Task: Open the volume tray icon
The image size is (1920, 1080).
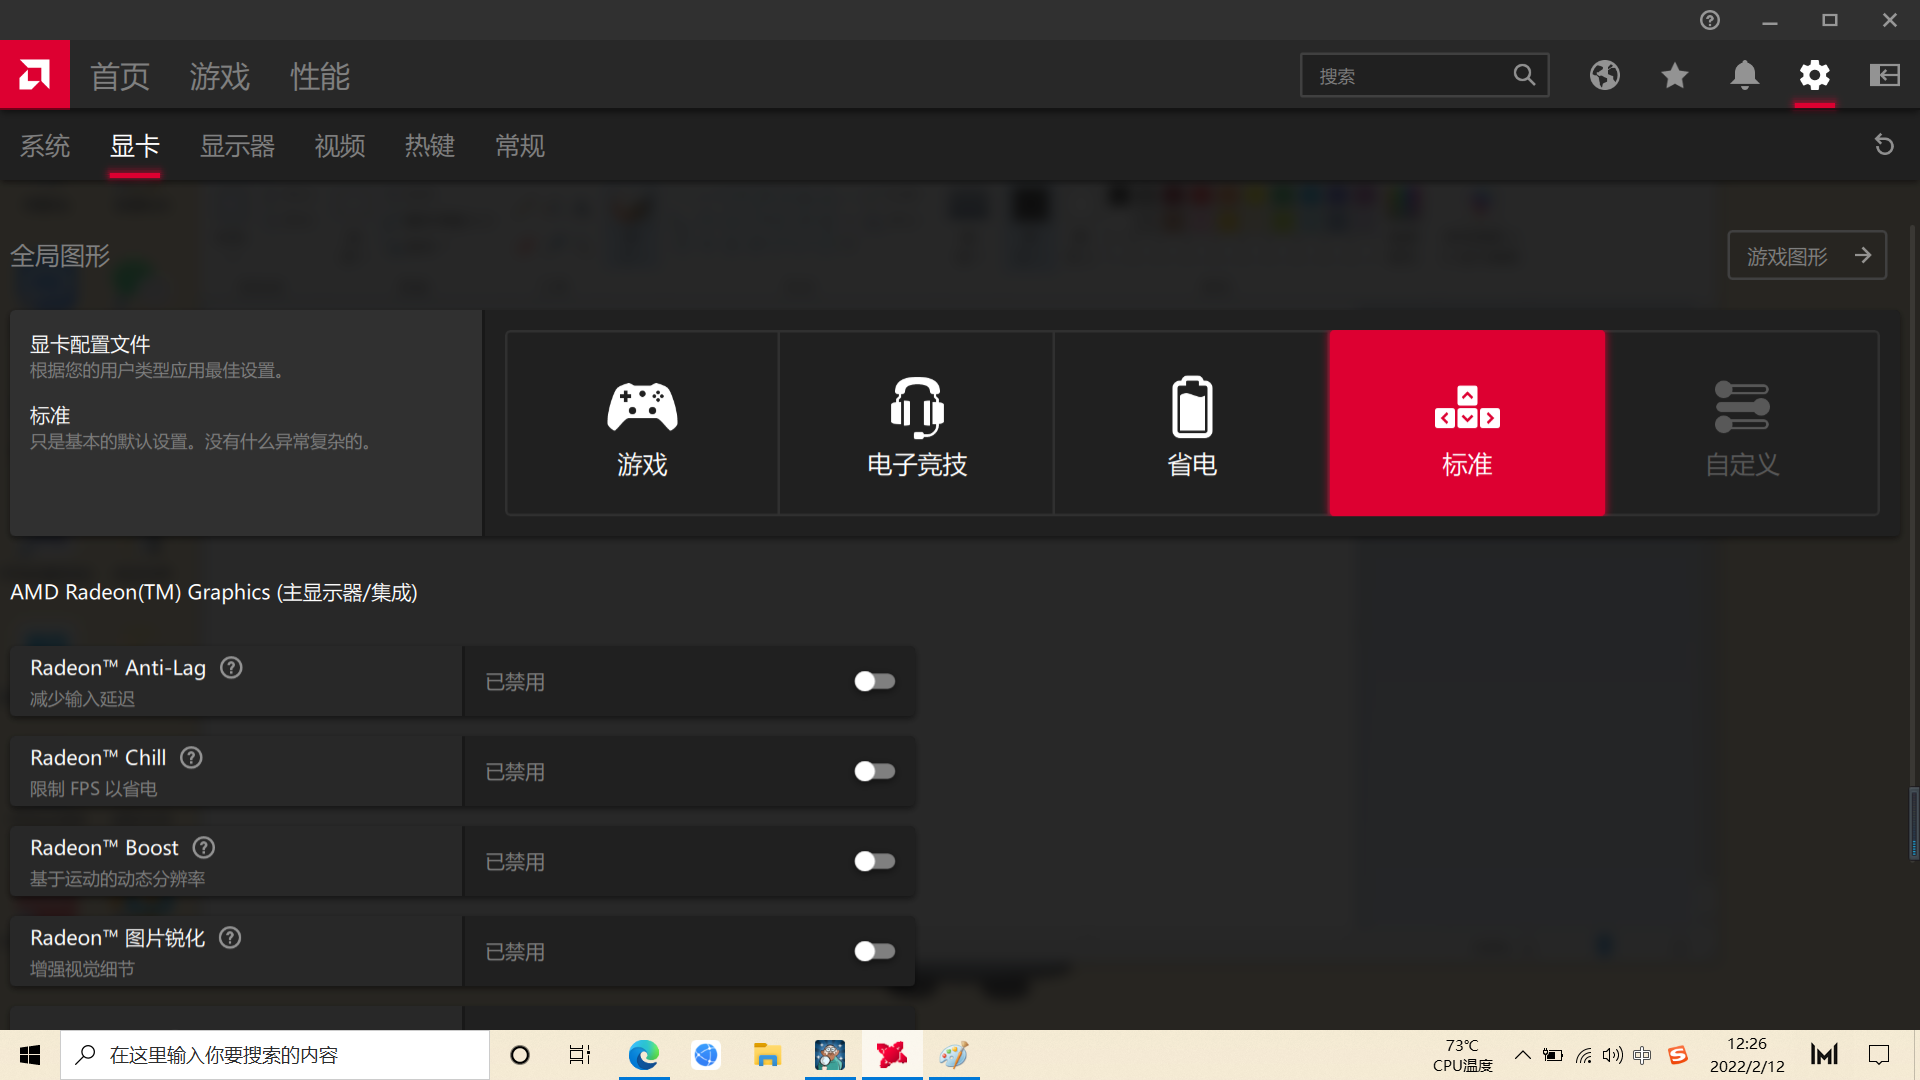Action: click(x=1612, y=1055)
